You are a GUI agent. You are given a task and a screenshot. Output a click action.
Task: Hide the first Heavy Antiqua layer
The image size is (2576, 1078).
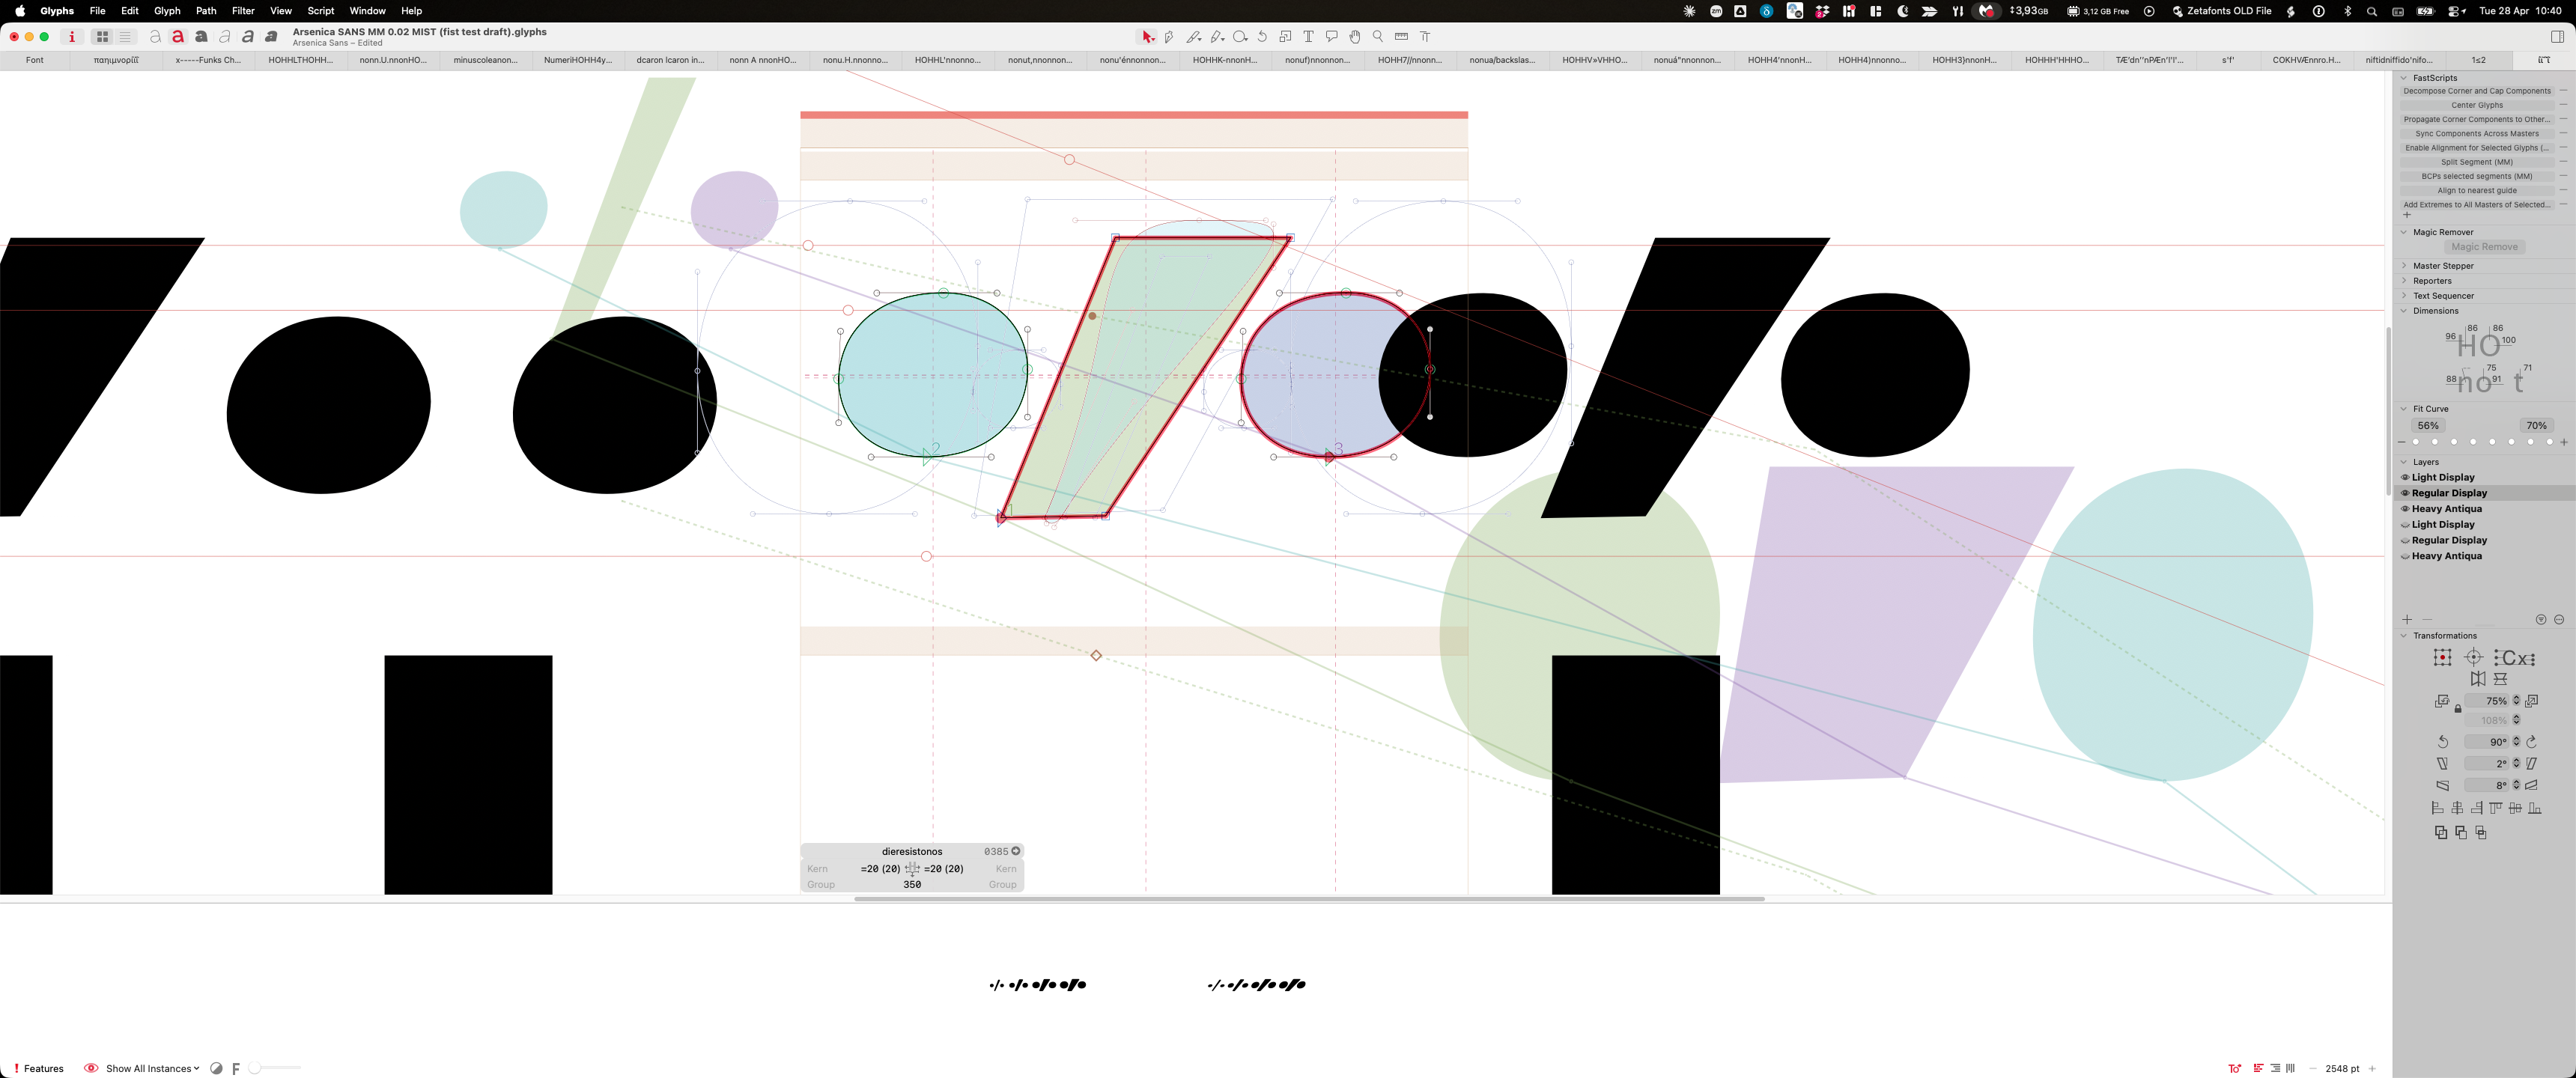pyautogui.click(x=2405, y=509)
